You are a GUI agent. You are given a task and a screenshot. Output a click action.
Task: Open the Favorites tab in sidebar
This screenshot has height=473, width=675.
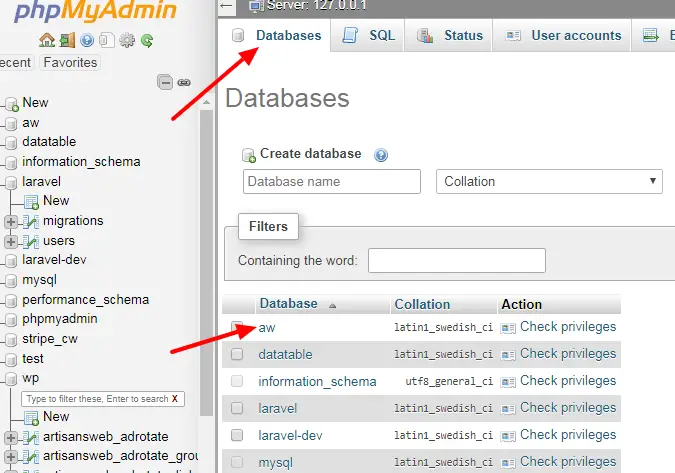(x=70, y=62)
